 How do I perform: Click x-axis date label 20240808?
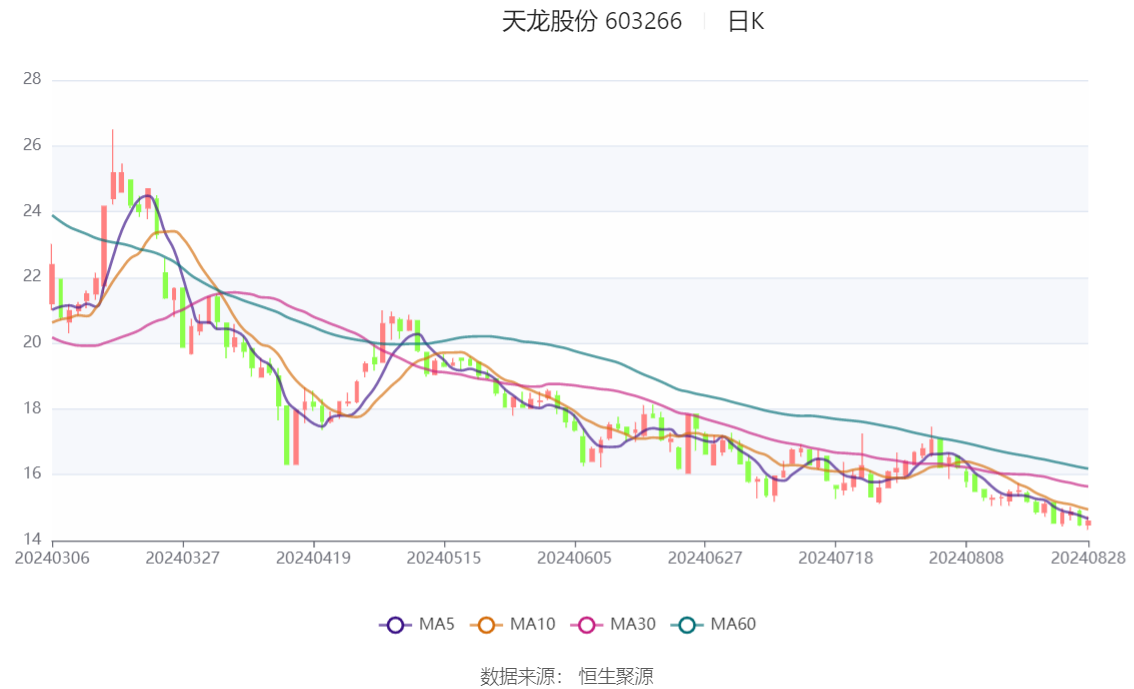pyautogui.click(x=965, y=558)
